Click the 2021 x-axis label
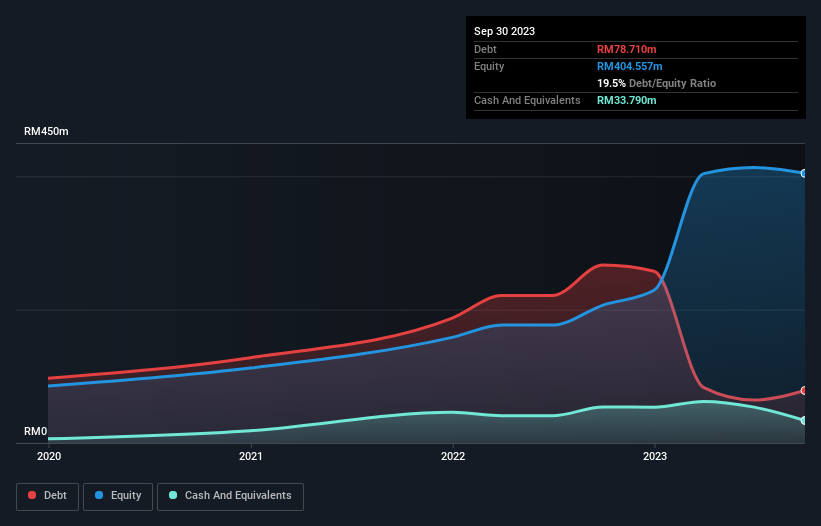Viewport: 821px width, 526px height. pyautogui.click(x=251, y=456)
